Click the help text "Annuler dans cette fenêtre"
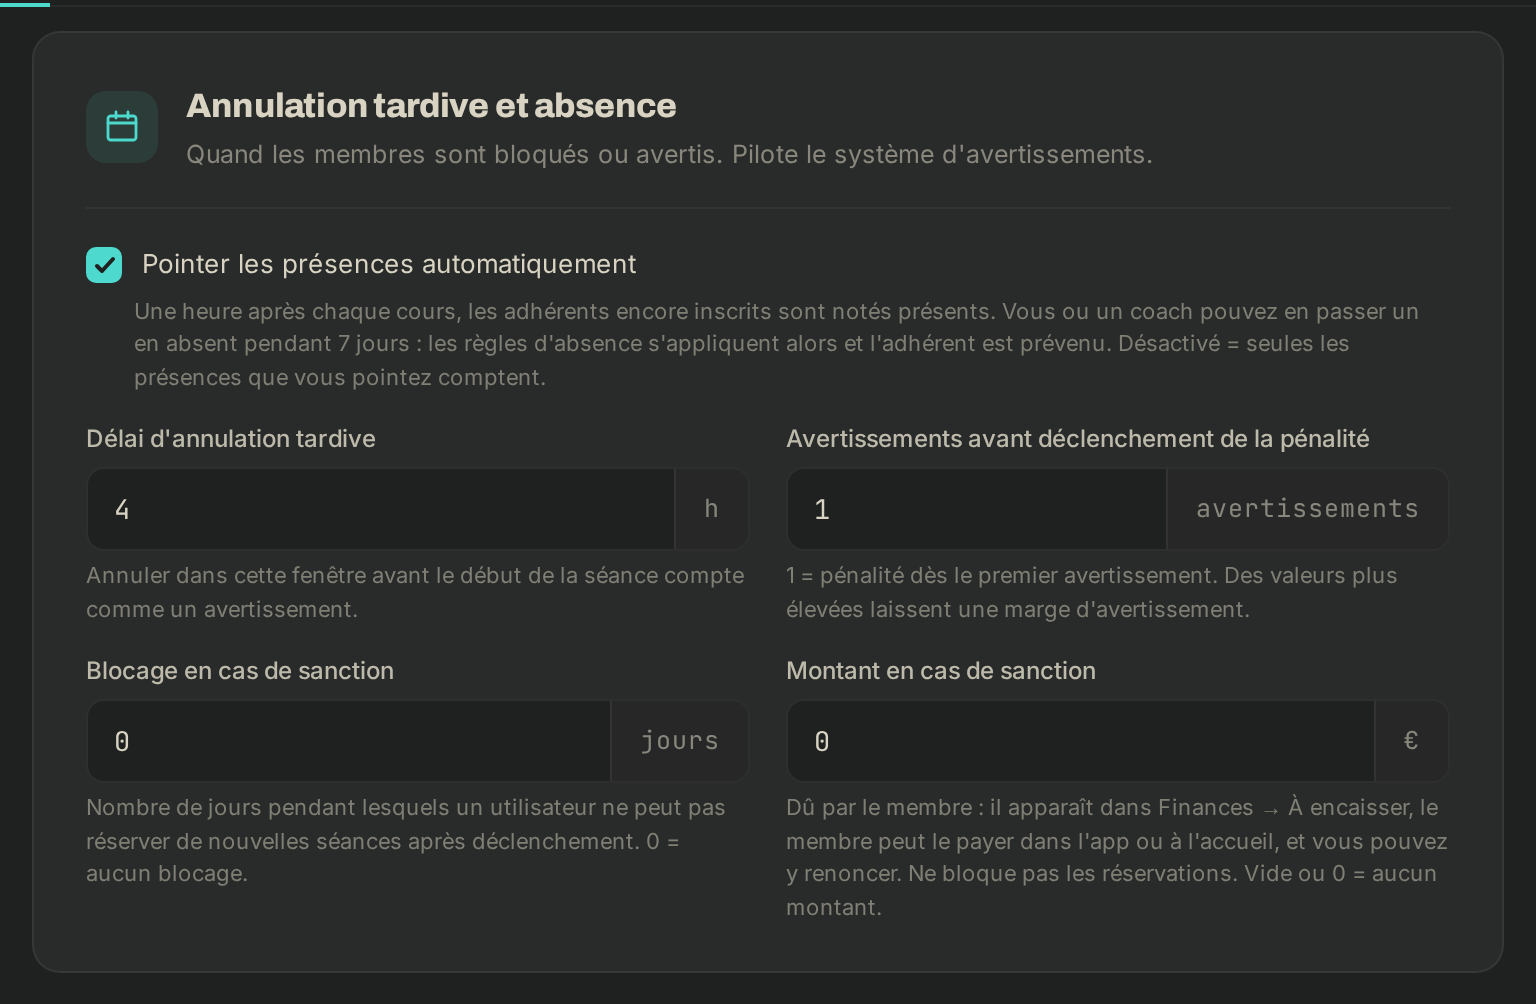This screenshot has height=1004, width=1536. (x=415, y=592)
